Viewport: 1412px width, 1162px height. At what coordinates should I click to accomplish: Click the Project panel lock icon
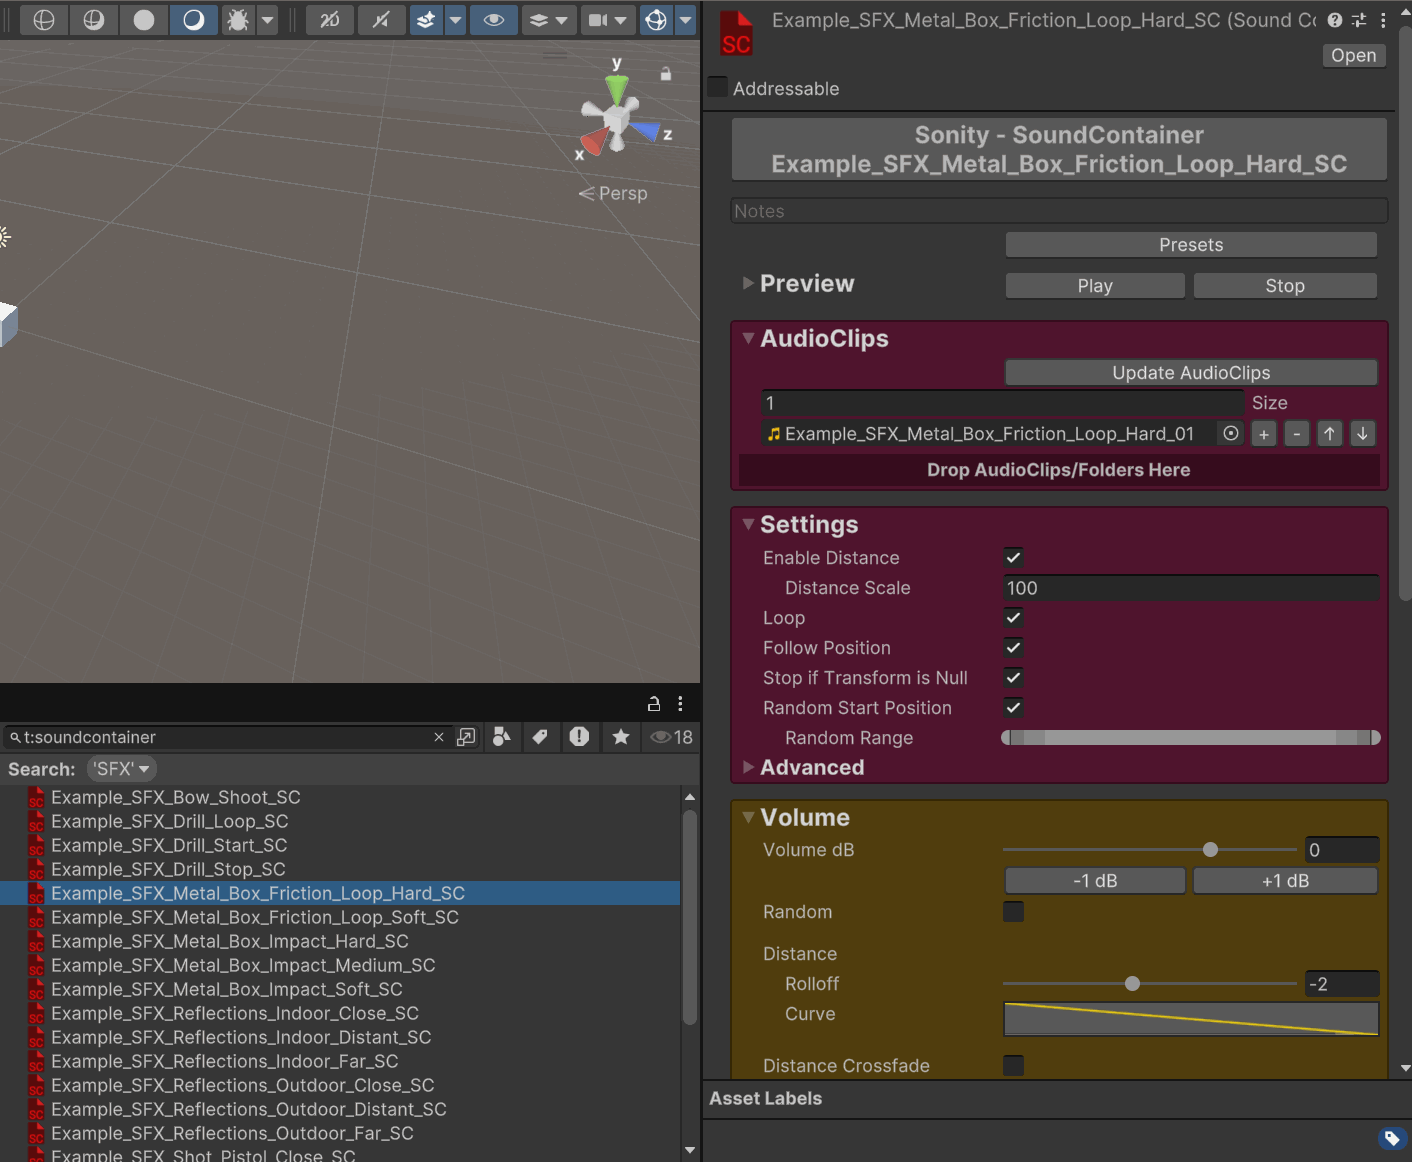click(x=654, y=704)
